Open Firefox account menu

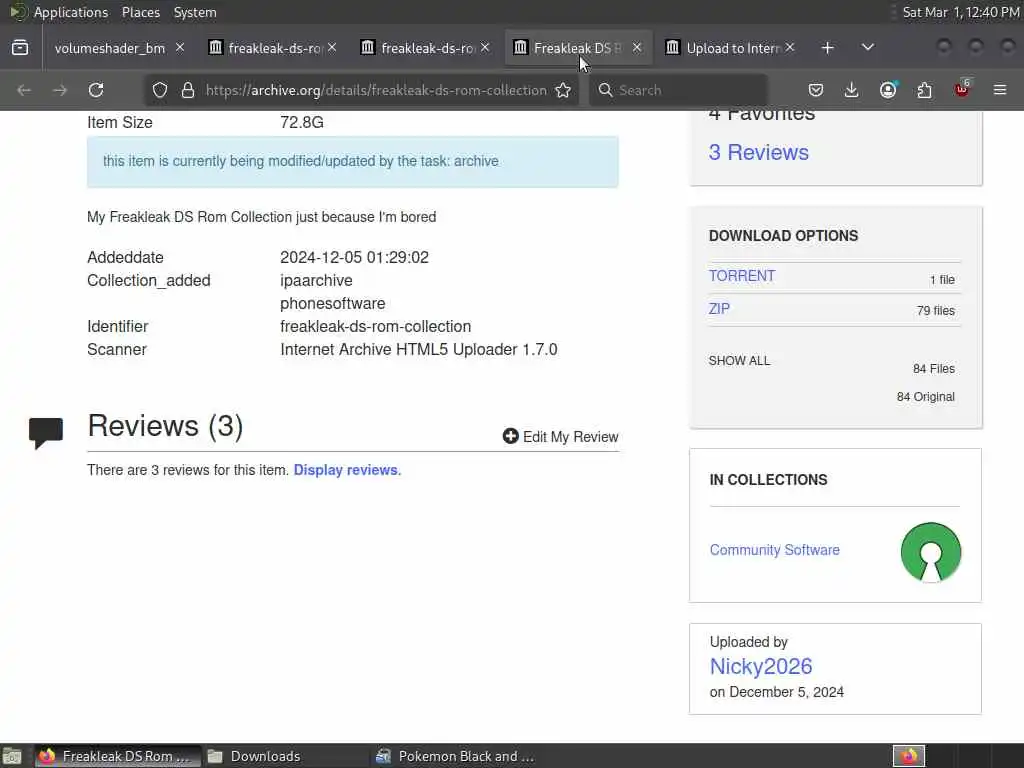(888, 90)
